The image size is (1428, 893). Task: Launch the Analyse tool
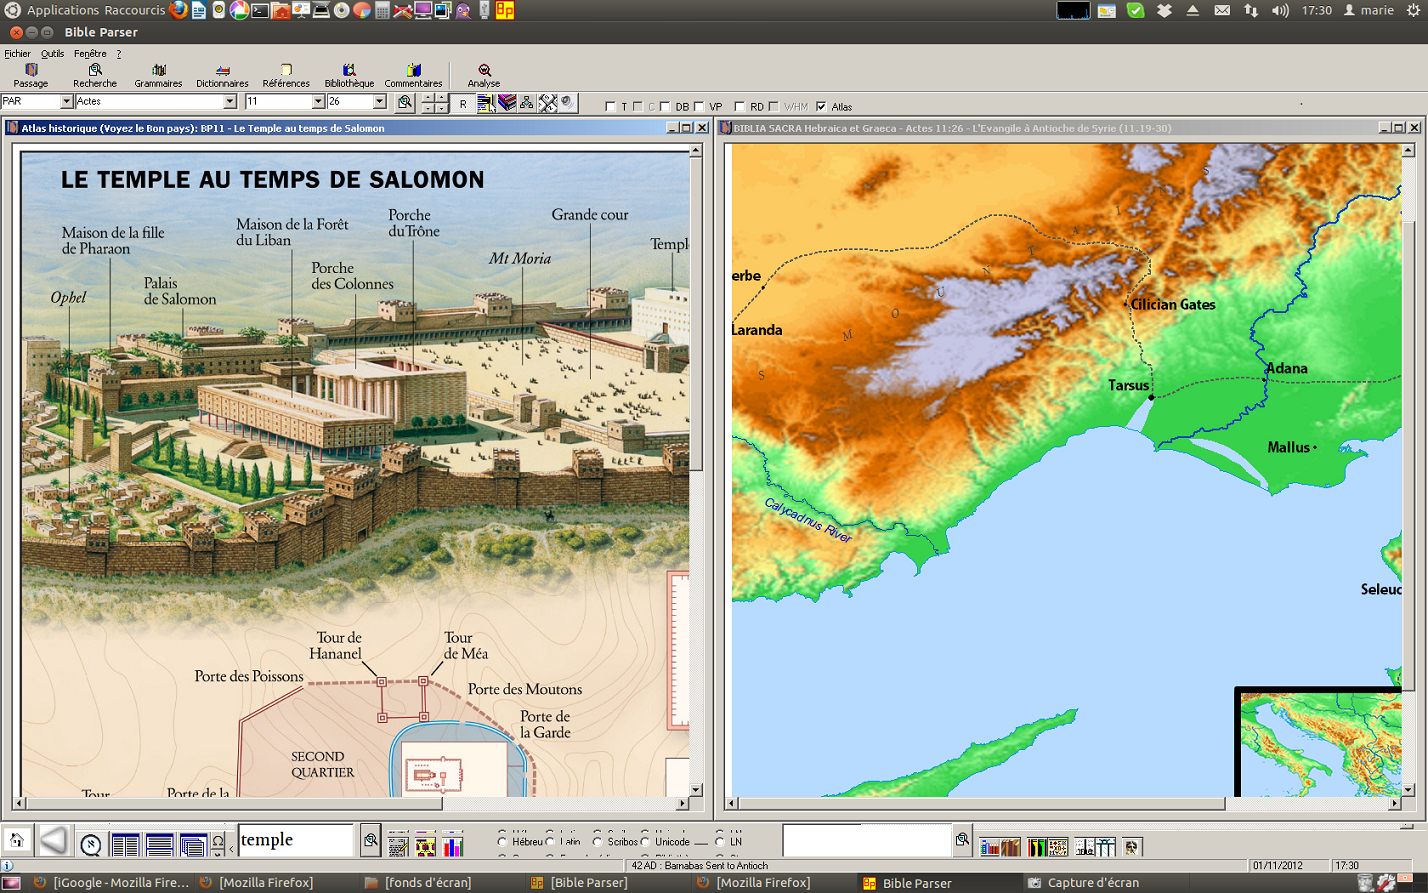[x=484, y=76]
